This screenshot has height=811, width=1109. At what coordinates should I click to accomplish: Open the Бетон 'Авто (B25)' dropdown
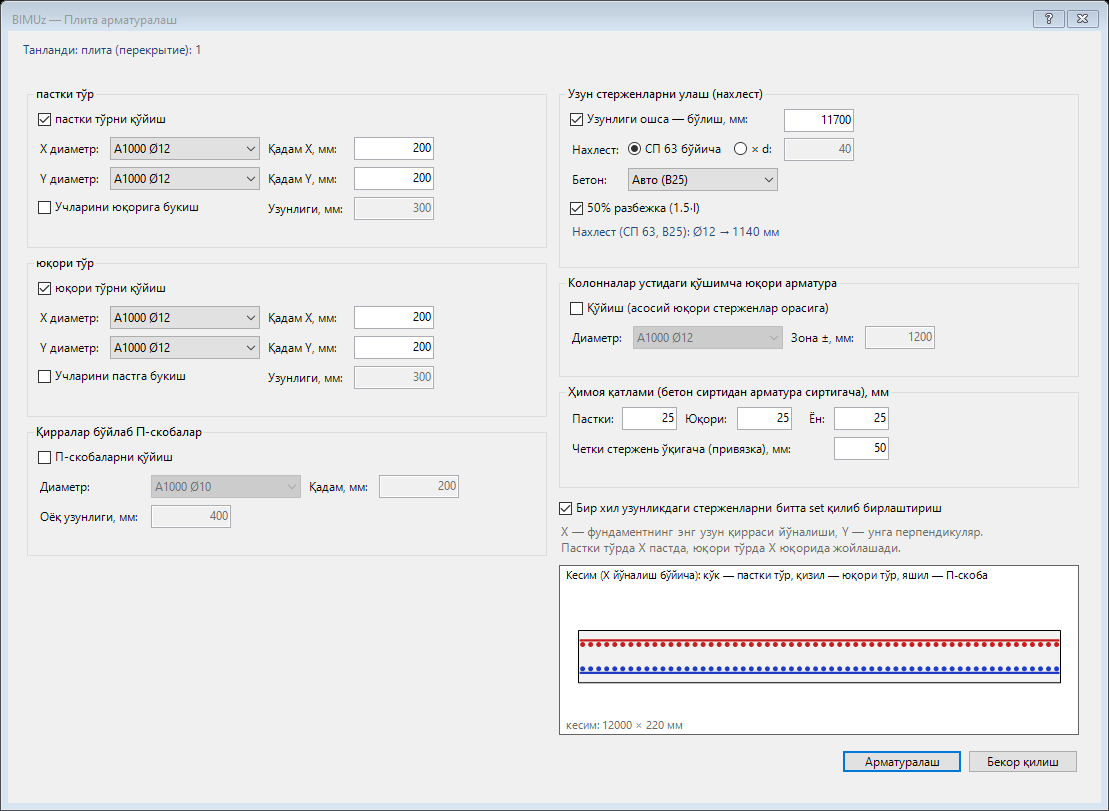pos(702,180)
